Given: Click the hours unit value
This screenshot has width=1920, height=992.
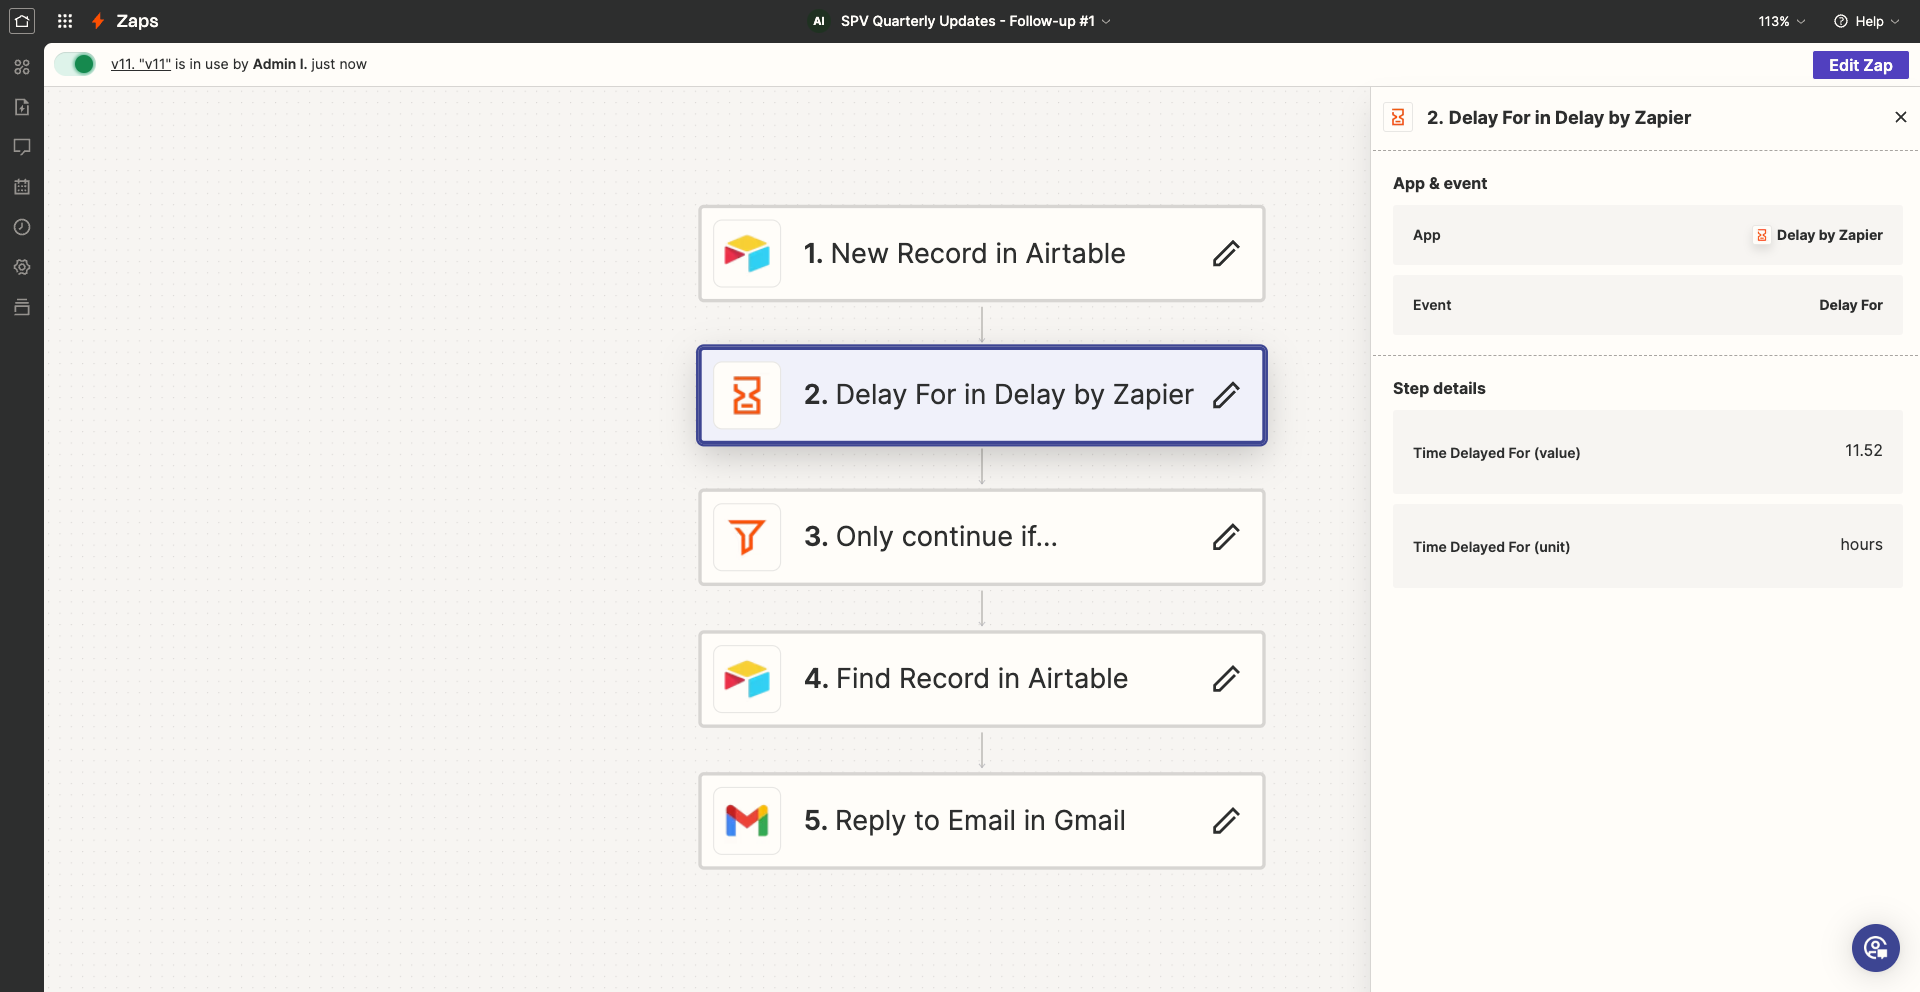Looking at the screenshot, I should (1861, 545).
